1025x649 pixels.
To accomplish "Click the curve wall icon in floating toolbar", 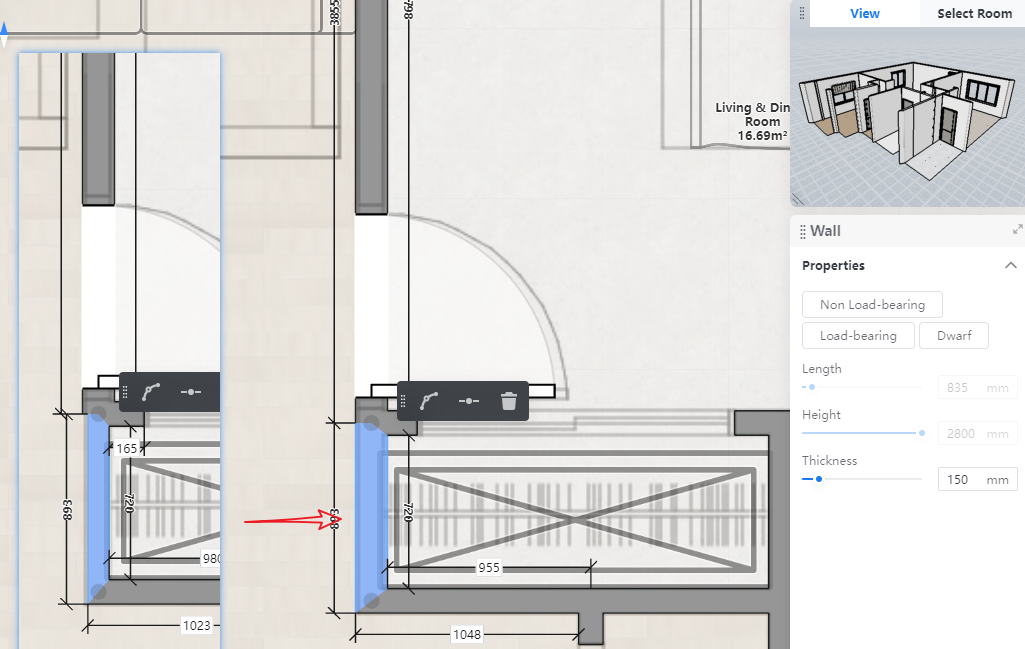I will 430,401.
